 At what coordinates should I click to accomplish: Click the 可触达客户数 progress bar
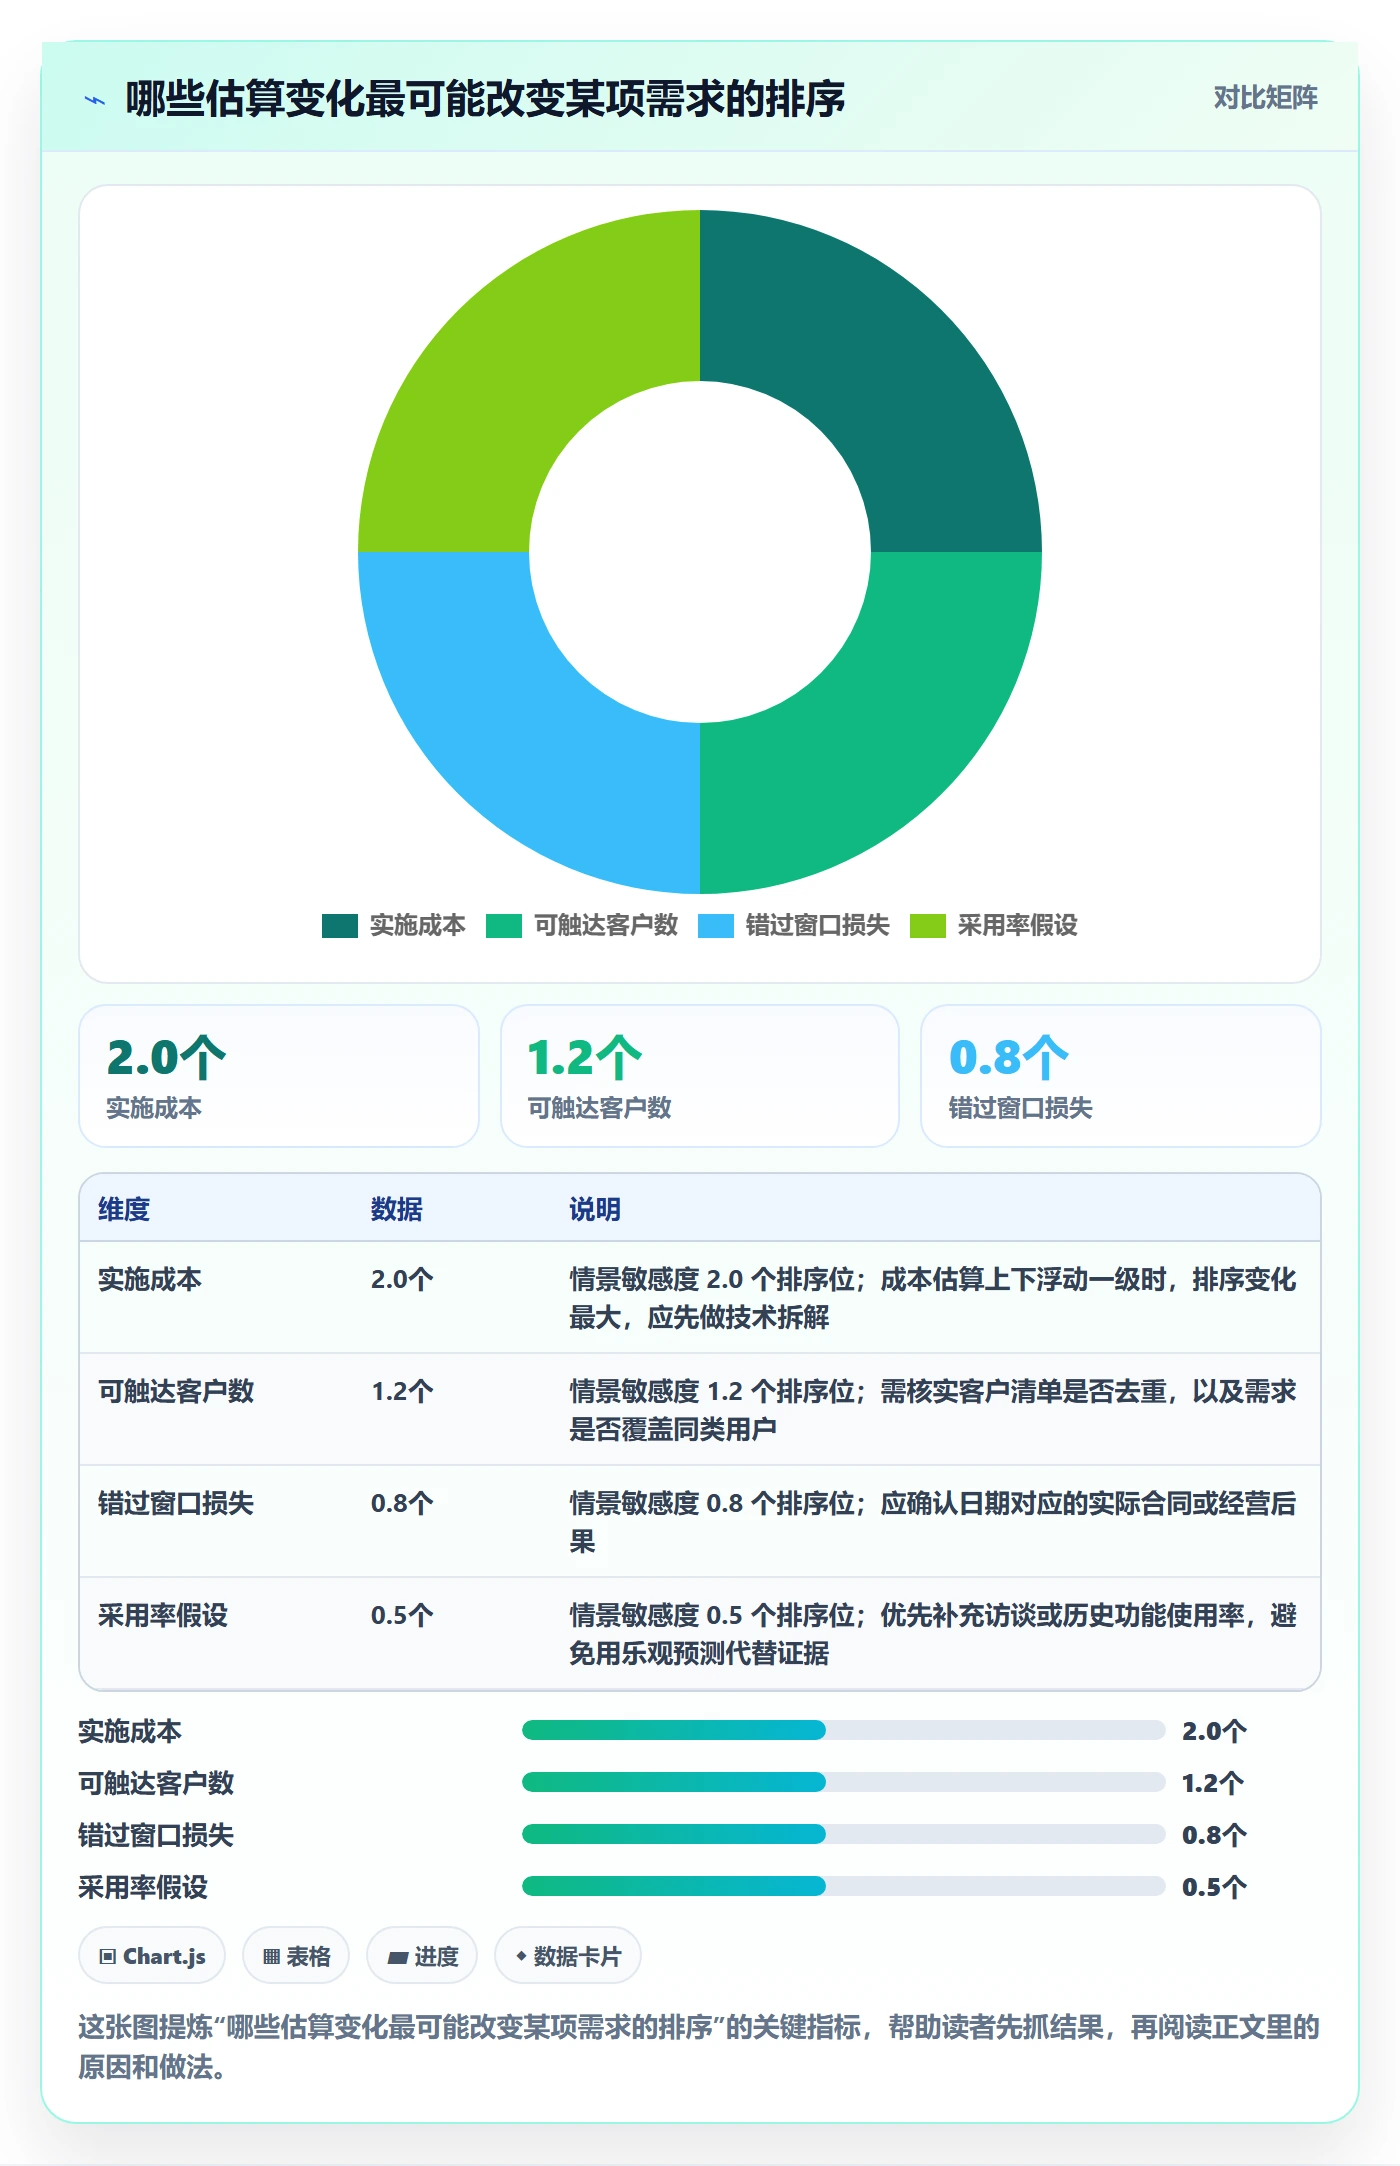(843, 1782)
